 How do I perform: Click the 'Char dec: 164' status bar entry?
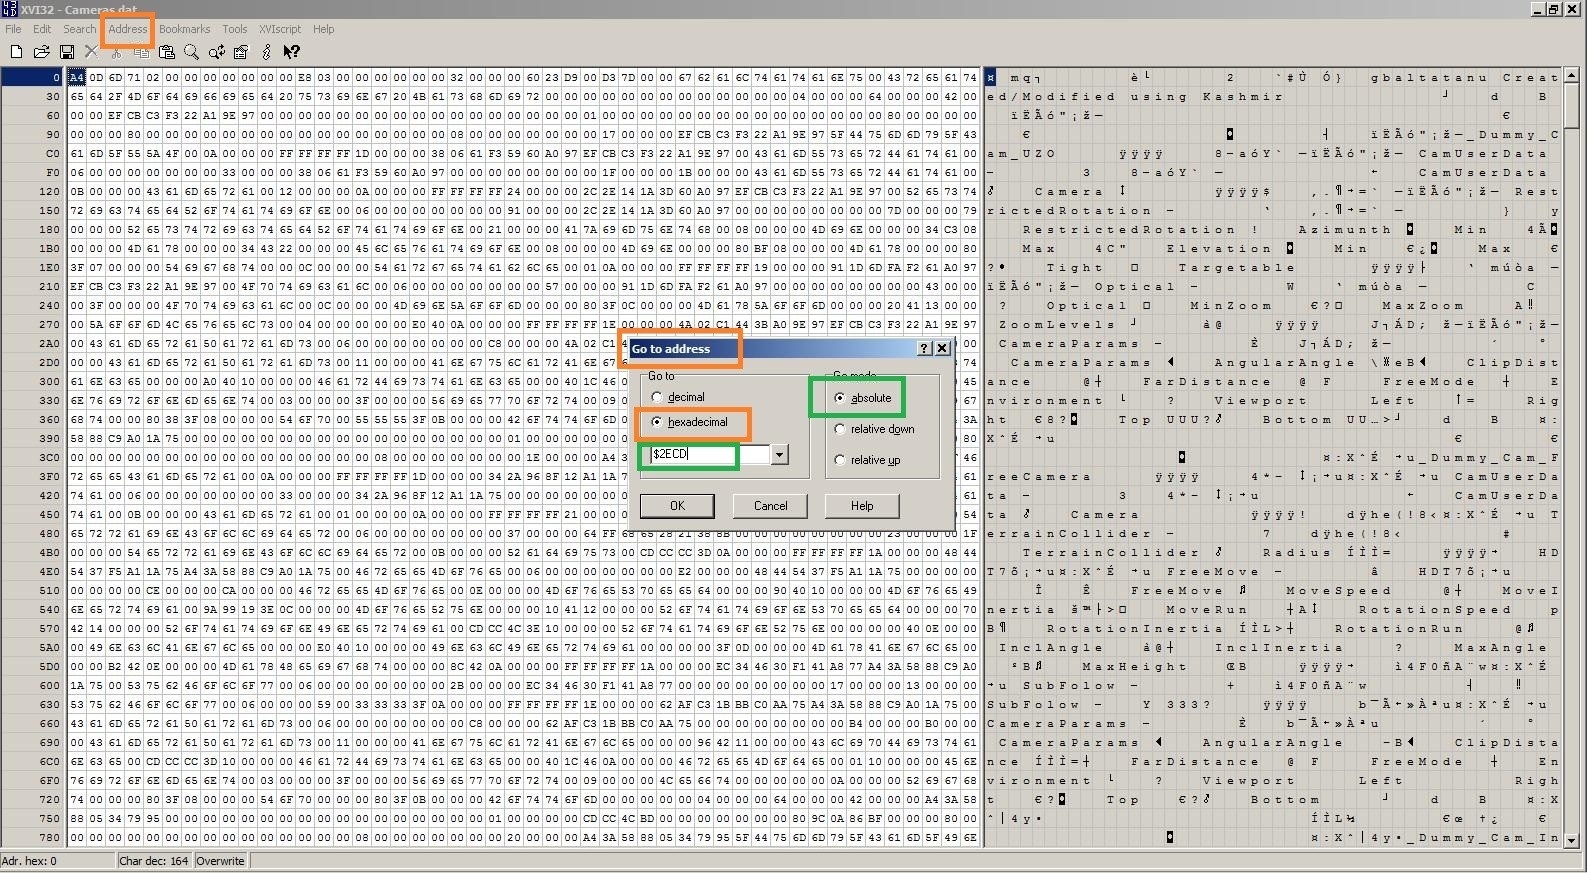(x=155, y=861)
